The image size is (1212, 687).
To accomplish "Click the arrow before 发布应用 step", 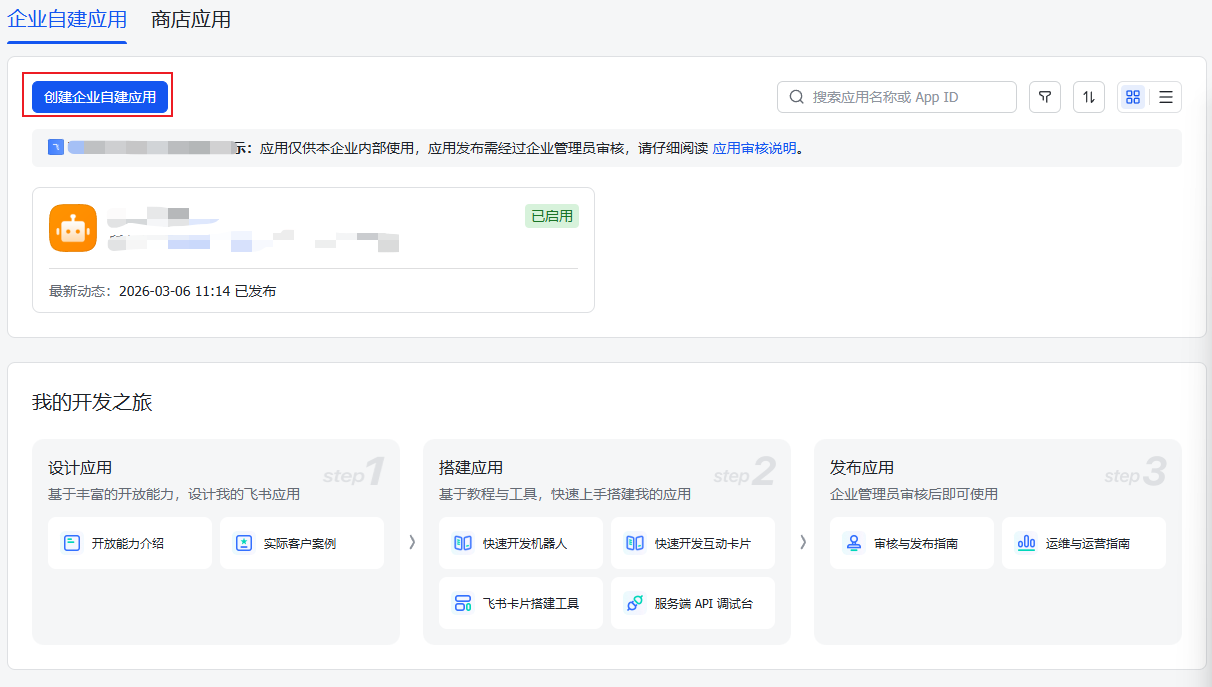I will click(802, 542).
